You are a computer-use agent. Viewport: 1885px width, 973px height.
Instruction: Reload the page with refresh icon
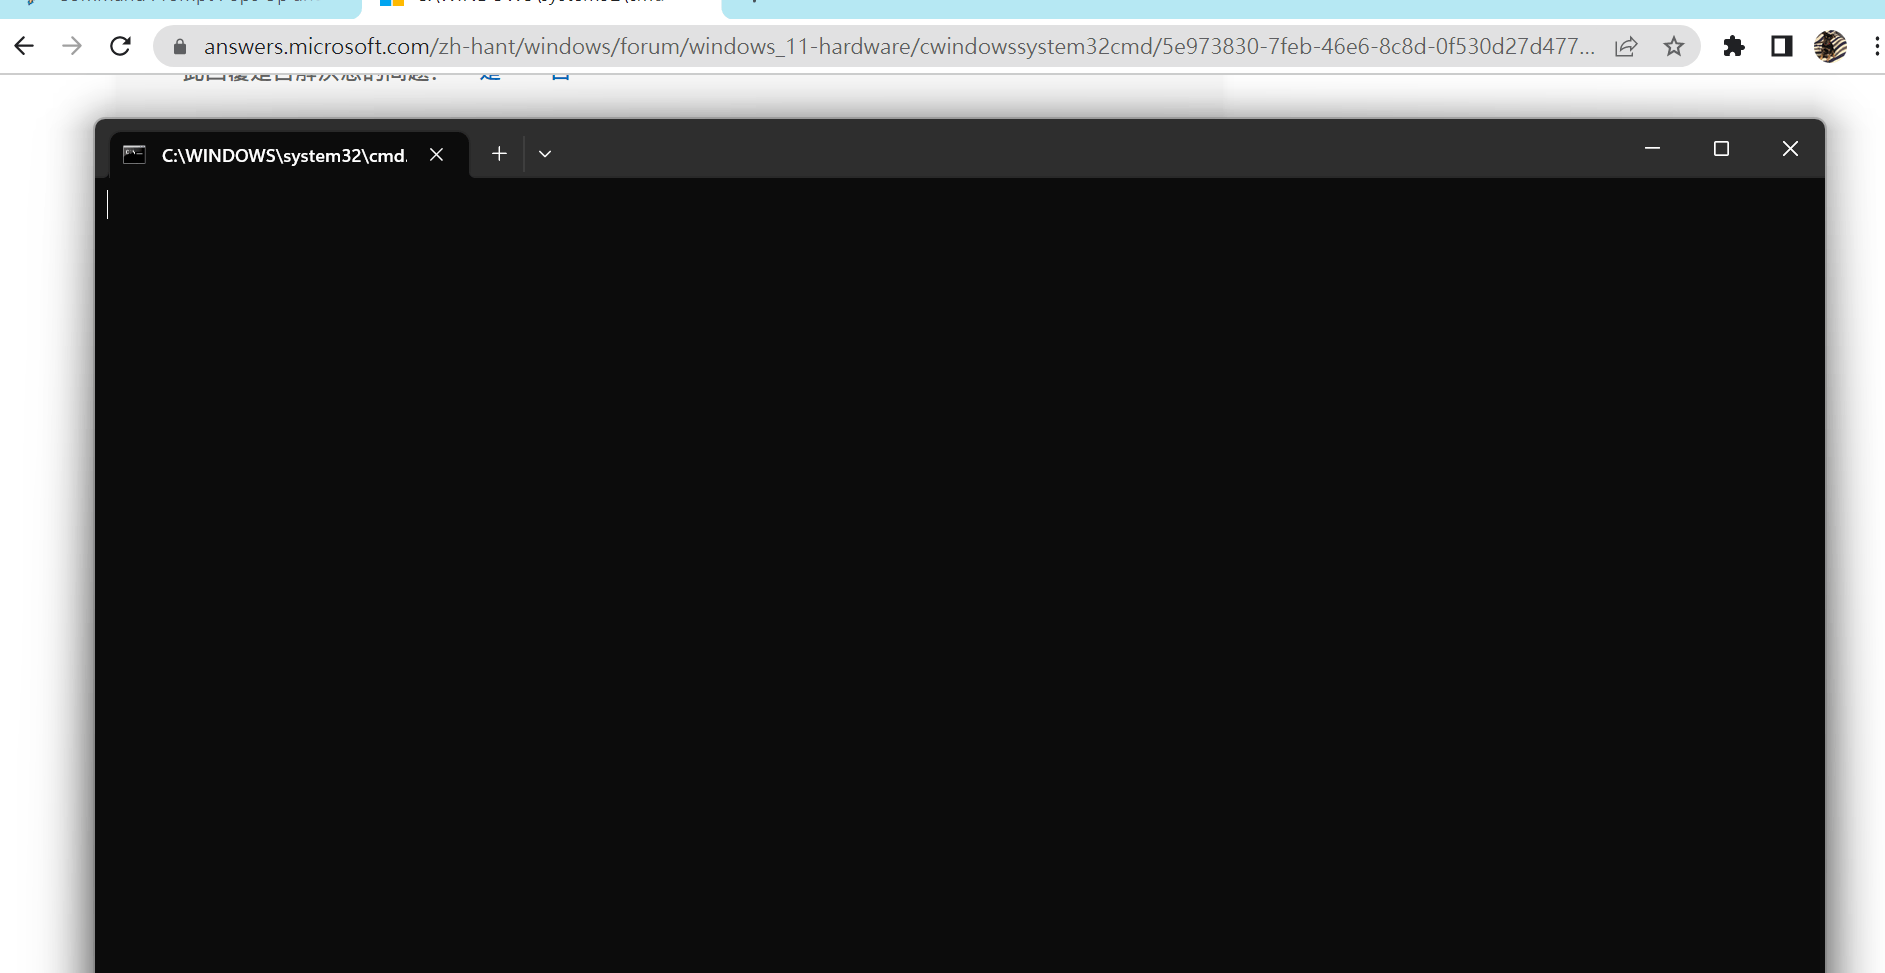[120, 46]
